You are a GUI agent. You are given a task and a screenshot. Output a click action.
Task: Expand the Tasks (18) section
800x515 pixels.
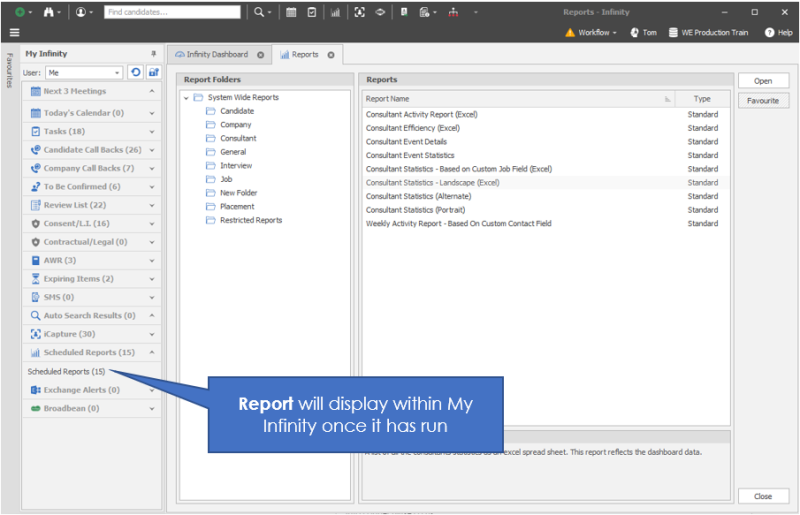[152, 132]
